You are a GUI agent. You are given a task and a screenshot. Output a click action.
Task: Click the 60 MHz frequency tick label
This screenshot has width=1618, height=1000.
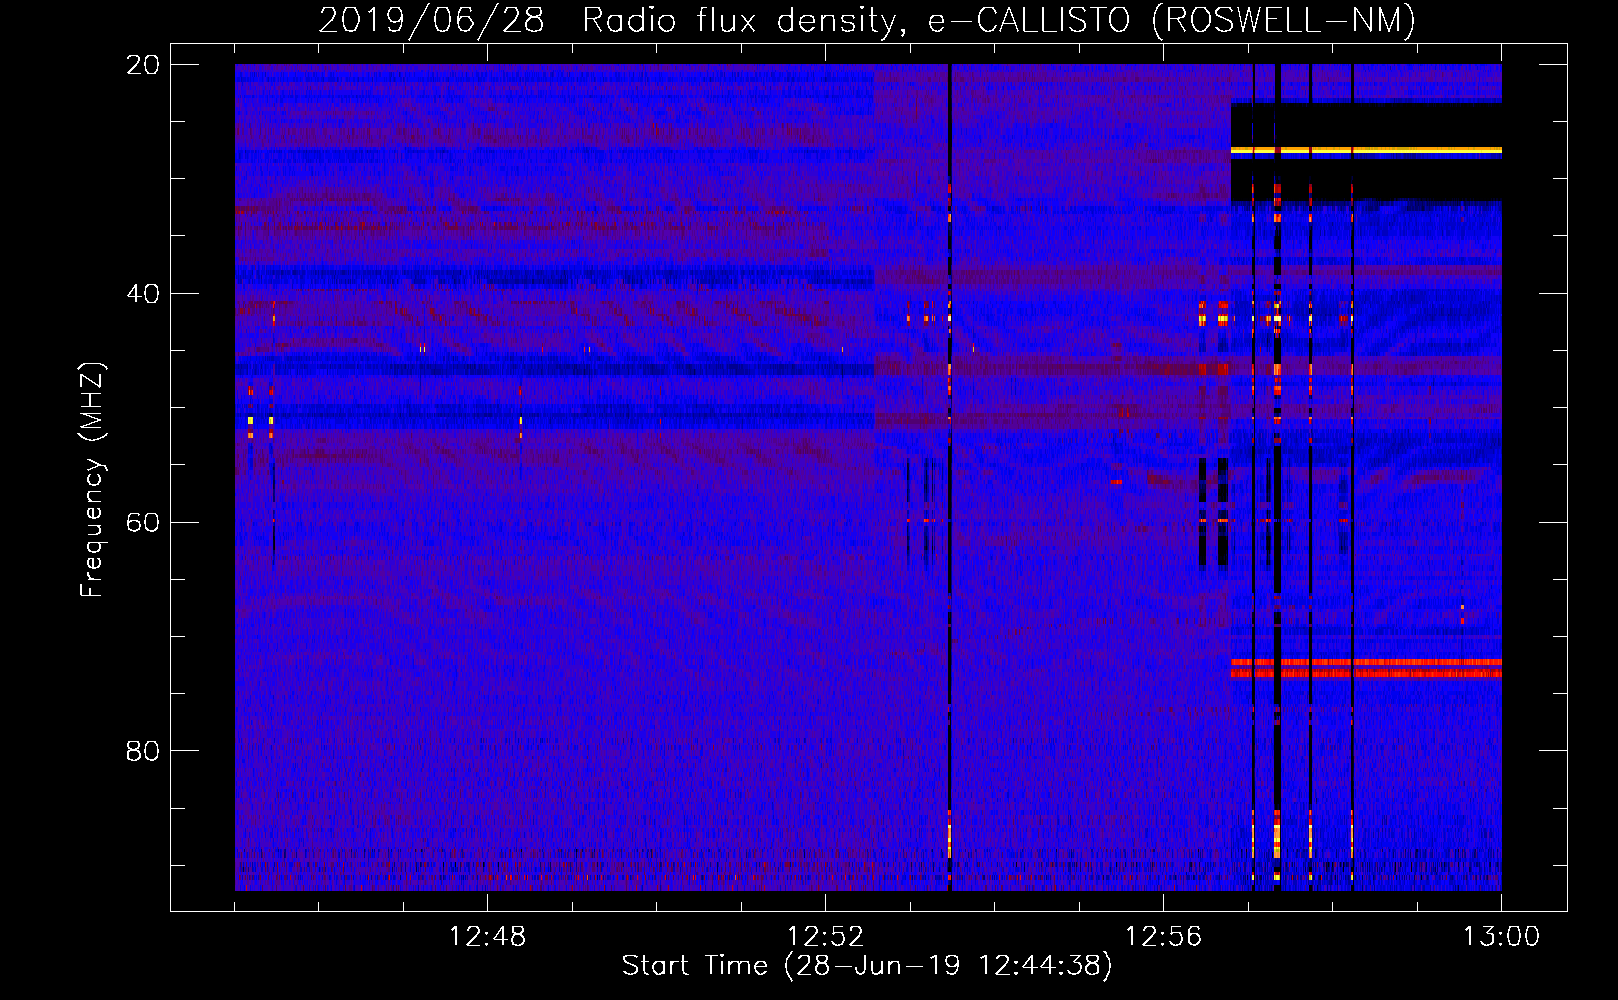coord(143,522)
